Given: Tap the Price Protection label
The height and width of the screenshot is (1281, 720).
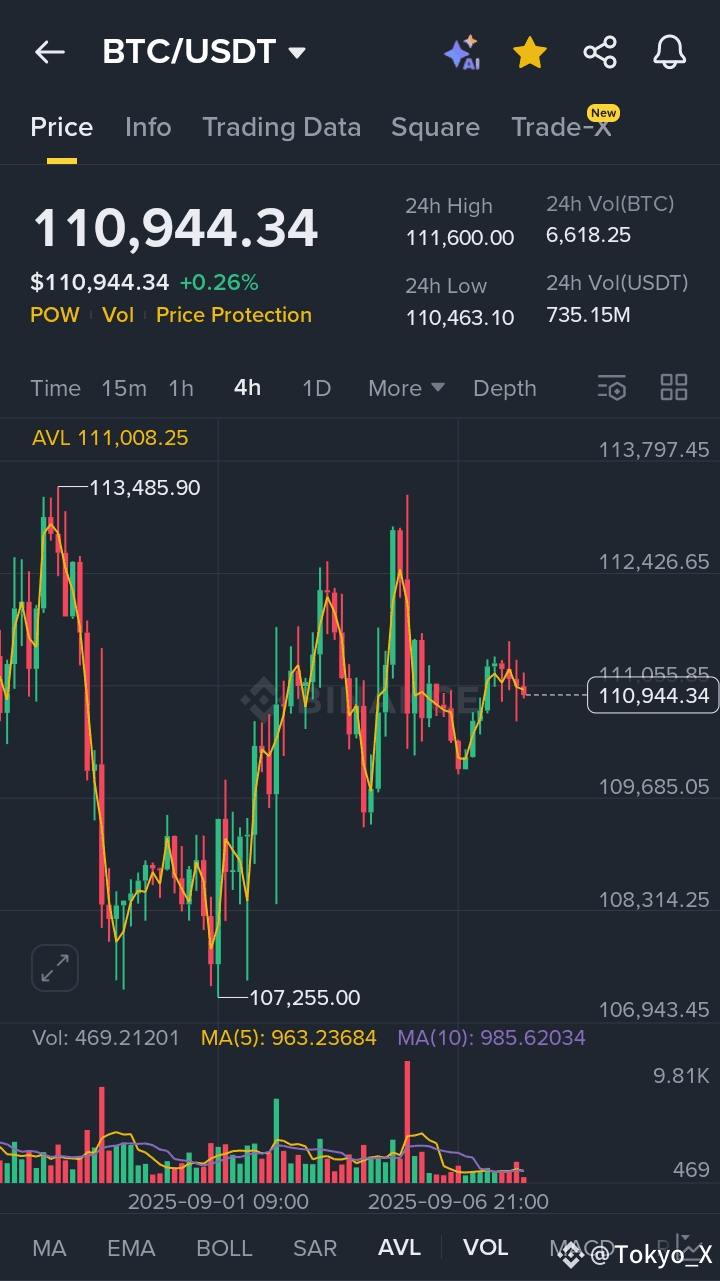Looking at the screenshot, I should pyautogui.click(x=234, y=315).
